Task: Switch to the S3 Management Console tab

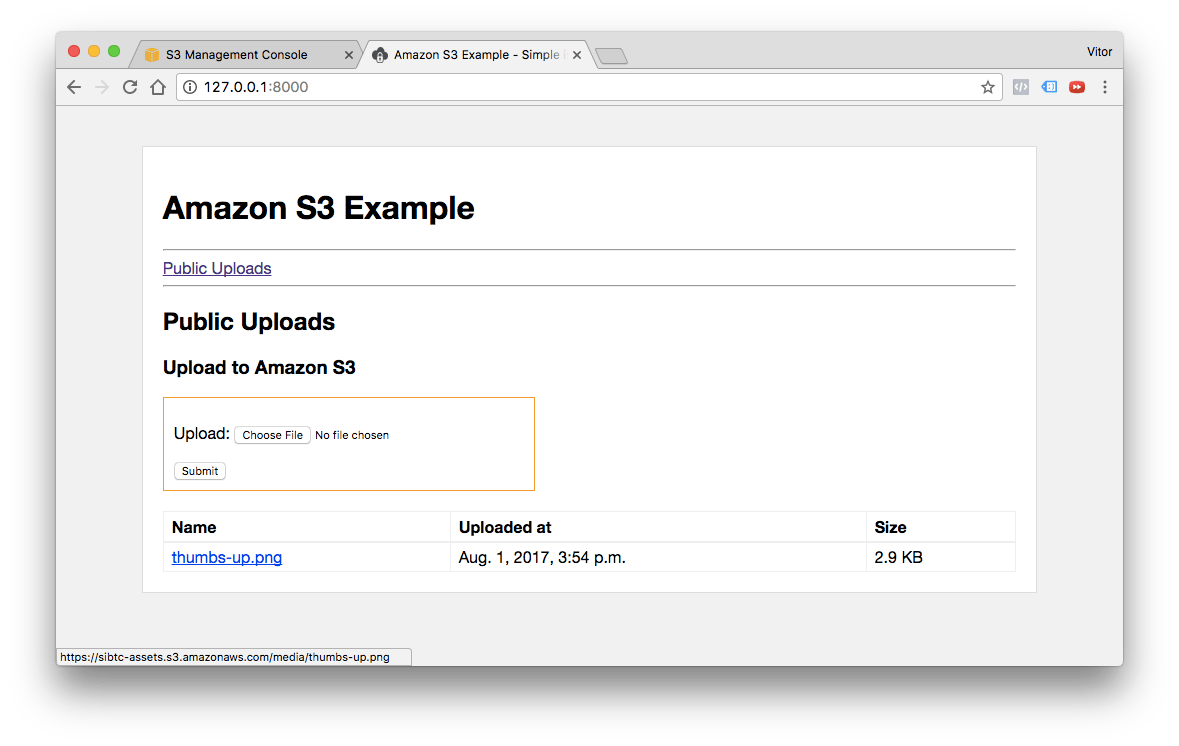Action: (240, 54)
